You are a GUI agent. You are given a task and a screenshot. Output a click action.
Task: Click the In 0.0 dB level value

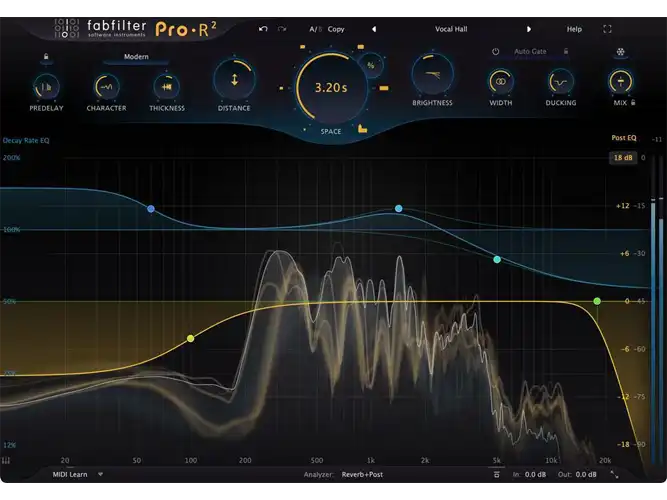(535, 474)
